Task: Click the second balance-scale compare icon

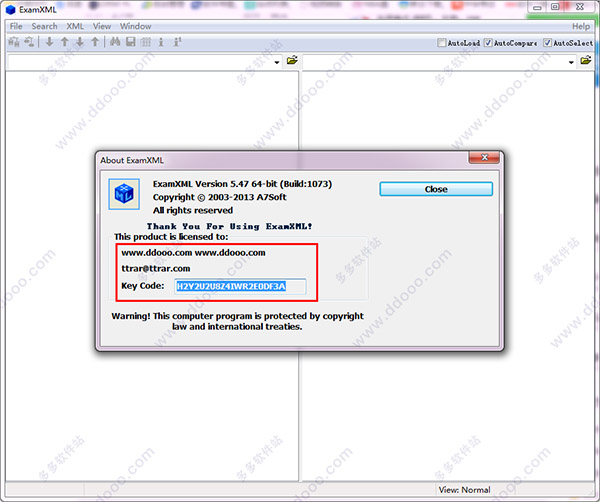Action: pos(29,42)
